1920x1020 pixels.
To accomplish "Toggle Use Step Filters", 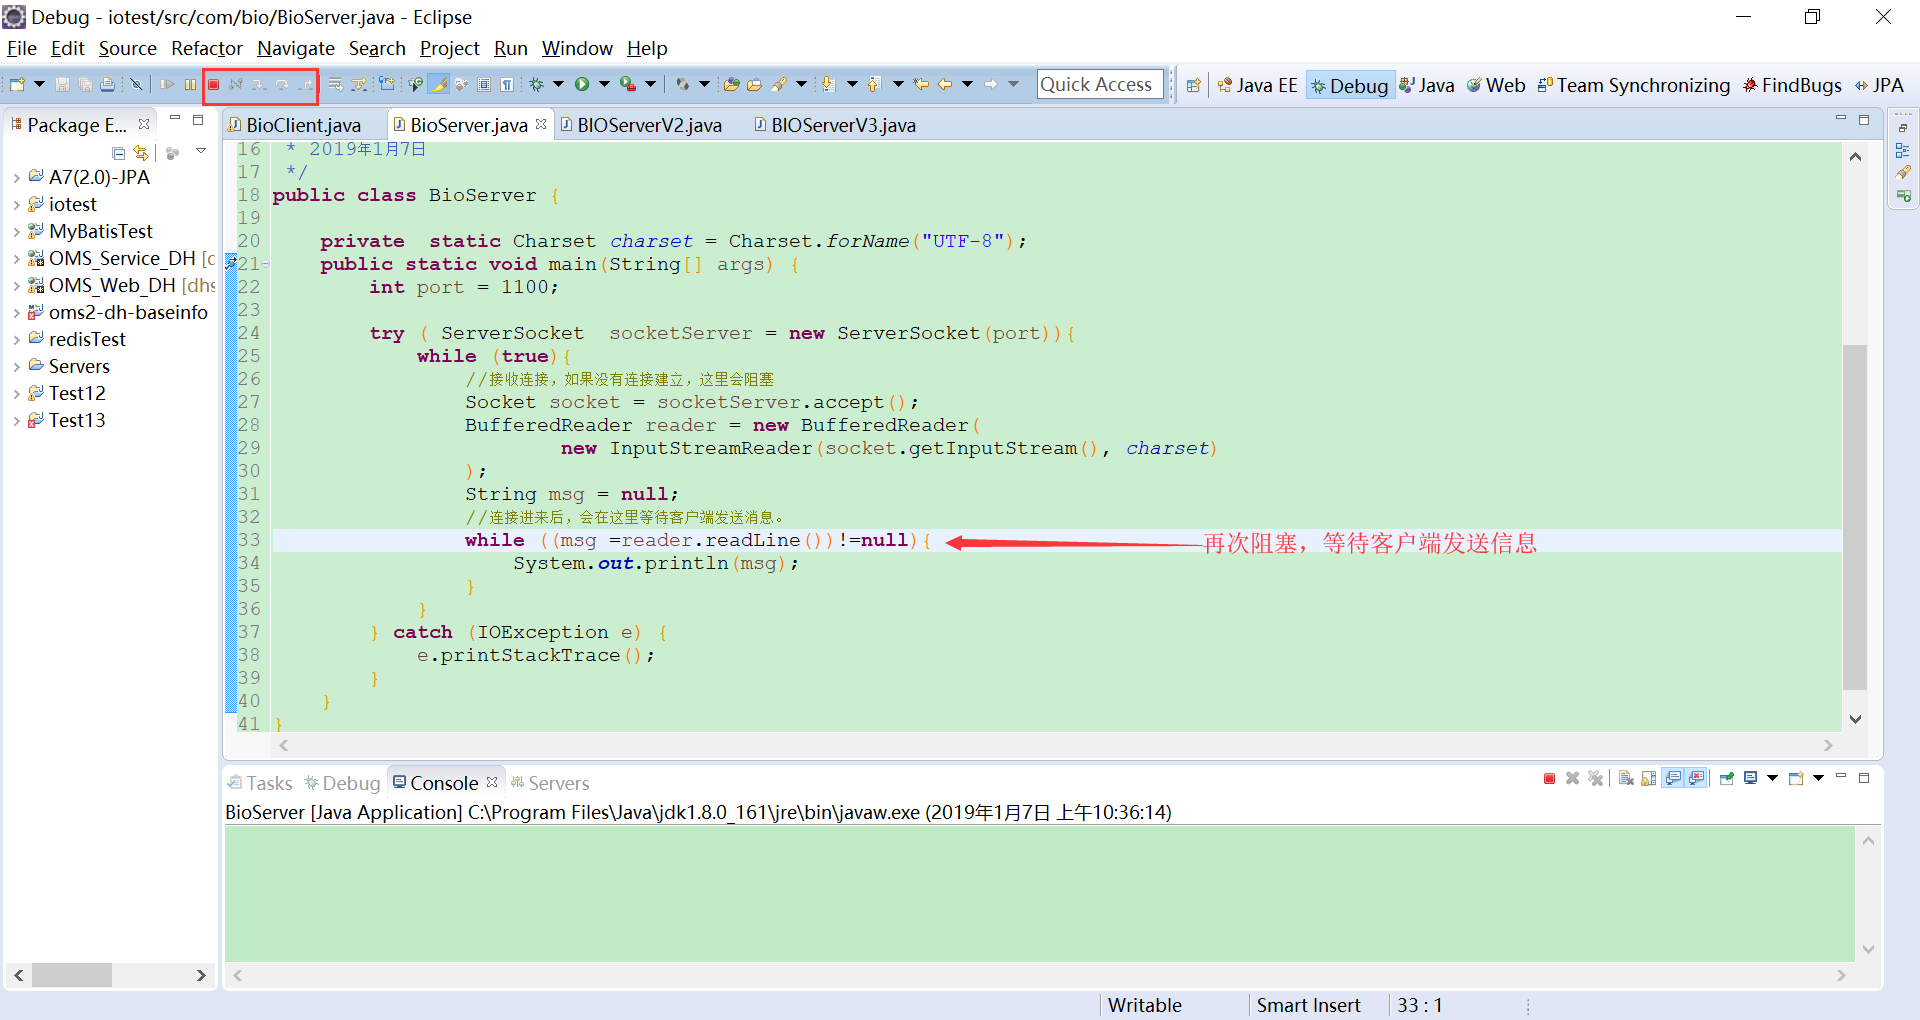I will pyautogui.click(x=359, y=85).
